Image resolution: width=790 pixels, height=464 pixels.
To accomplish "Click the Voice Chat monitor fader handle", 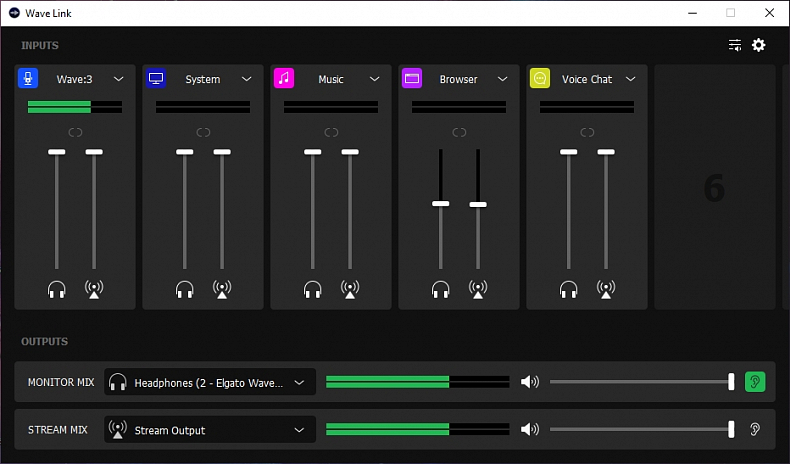I will [568, 152].
